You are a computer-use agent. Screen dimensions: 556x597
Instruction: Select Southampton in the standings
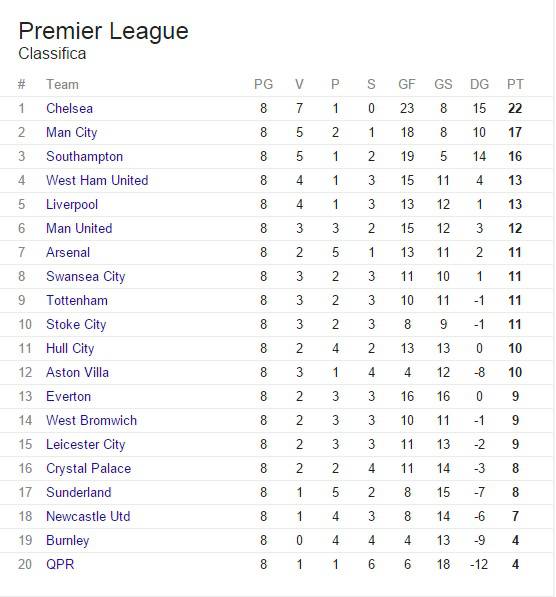tap(85, 157)
